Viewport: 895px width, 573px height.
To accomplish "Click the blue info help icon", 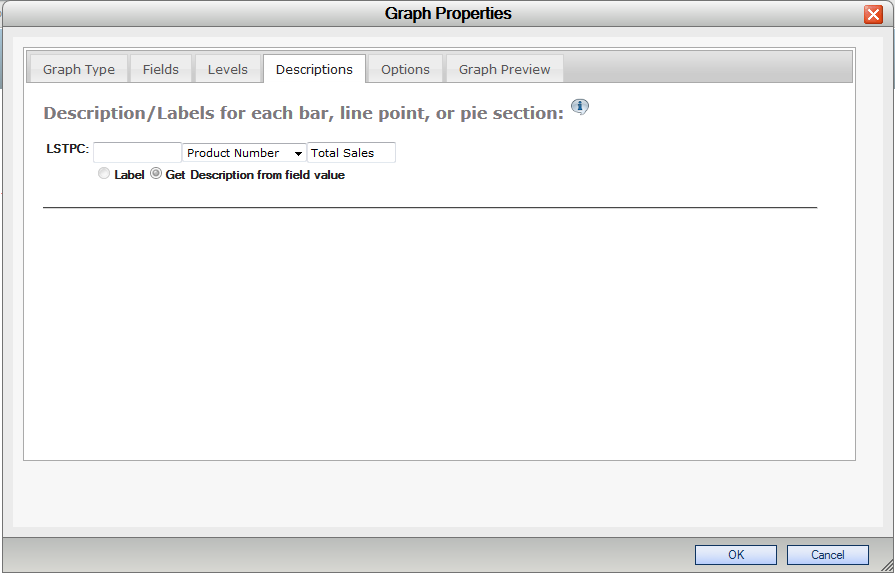I will coord(580,107).
